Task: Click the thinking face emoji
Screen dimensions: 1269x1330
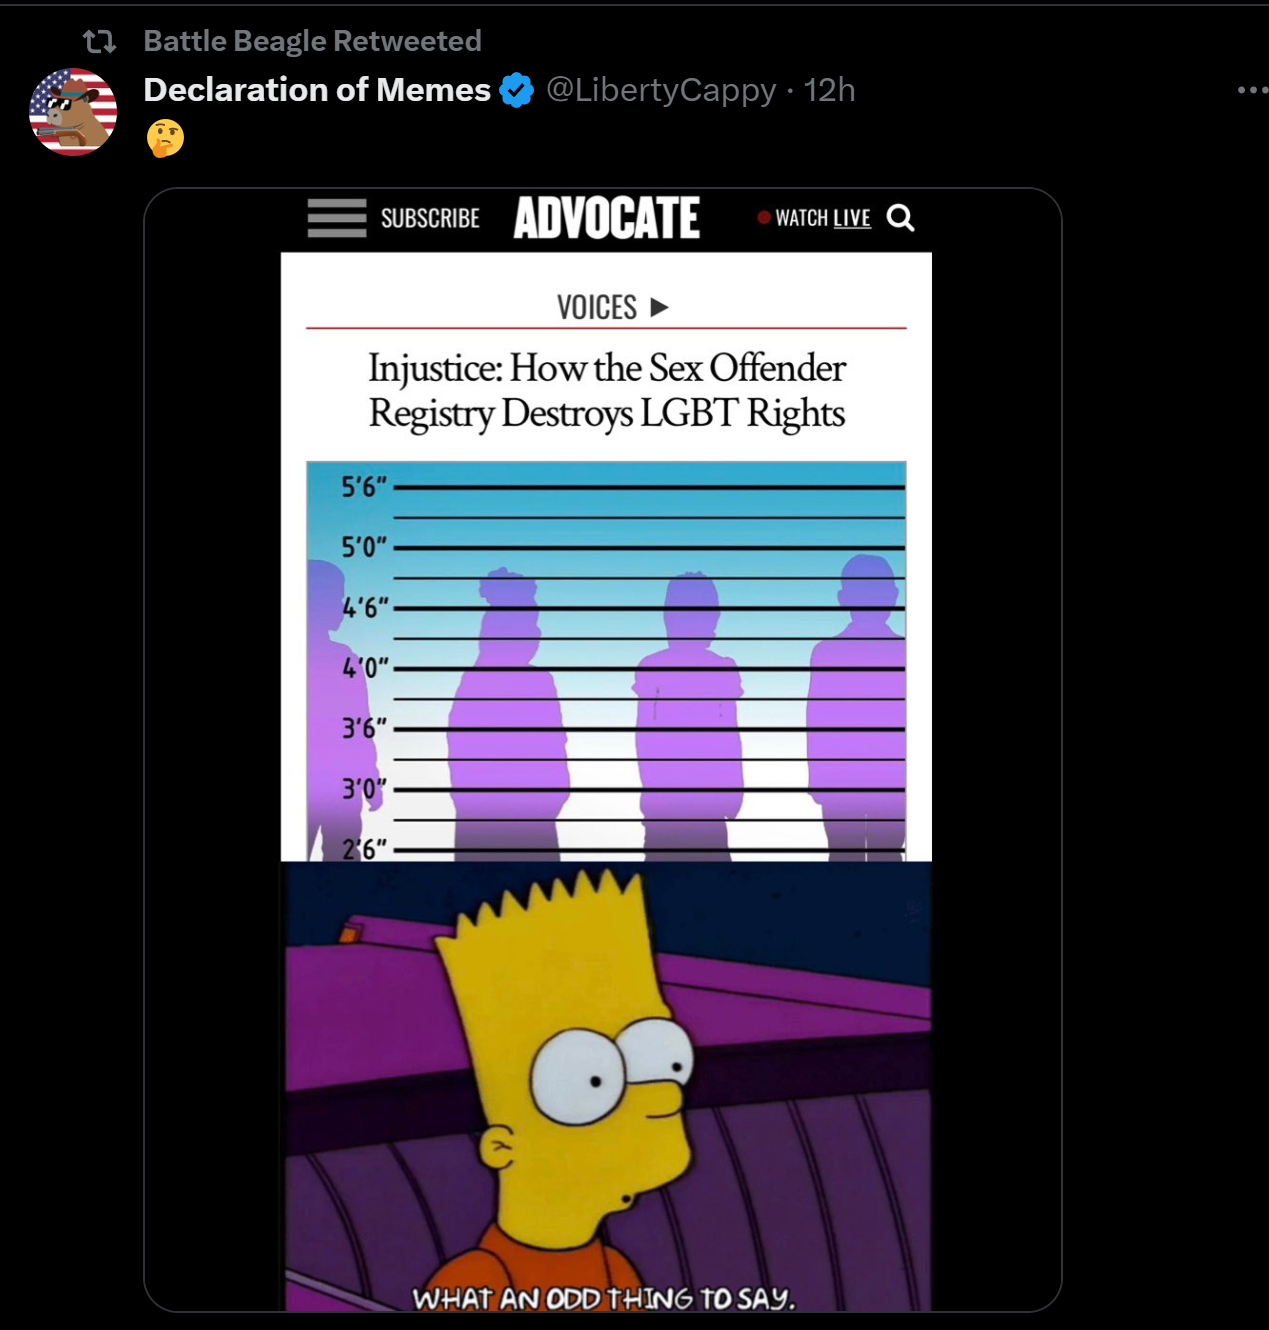Action: pos(165,138)
